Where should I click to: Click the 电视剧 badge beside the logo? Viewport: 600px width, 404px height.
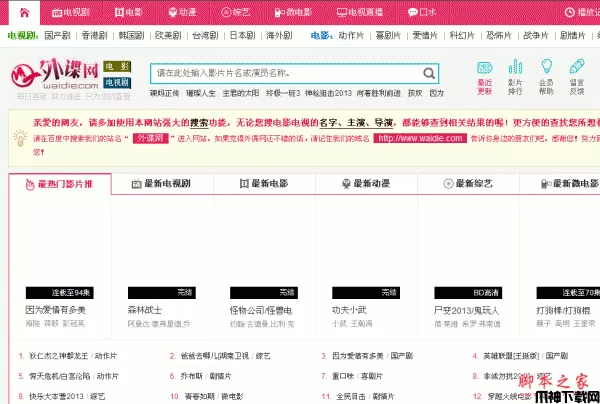[x=117, y=83]
